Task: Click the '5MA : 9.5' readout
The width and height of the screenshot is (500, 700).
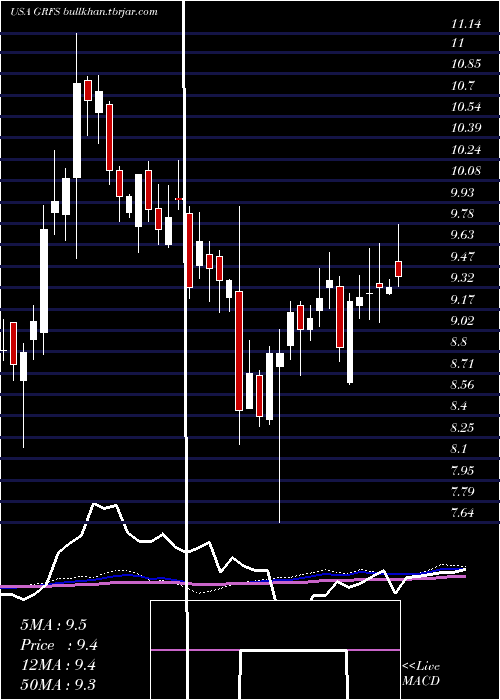Action: coord(54,625)
